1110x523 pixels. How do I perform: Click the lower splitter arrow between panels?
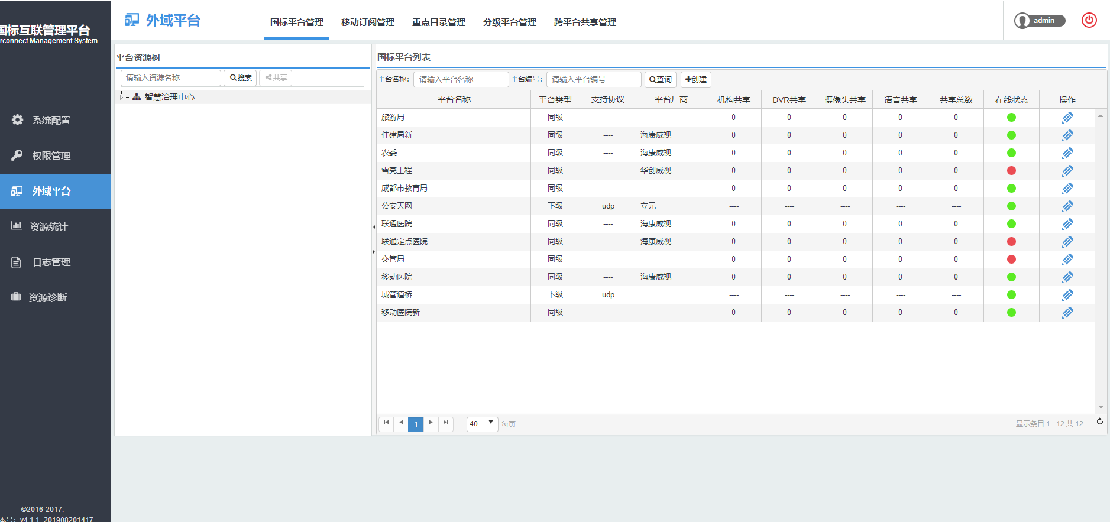click(373, 251)
